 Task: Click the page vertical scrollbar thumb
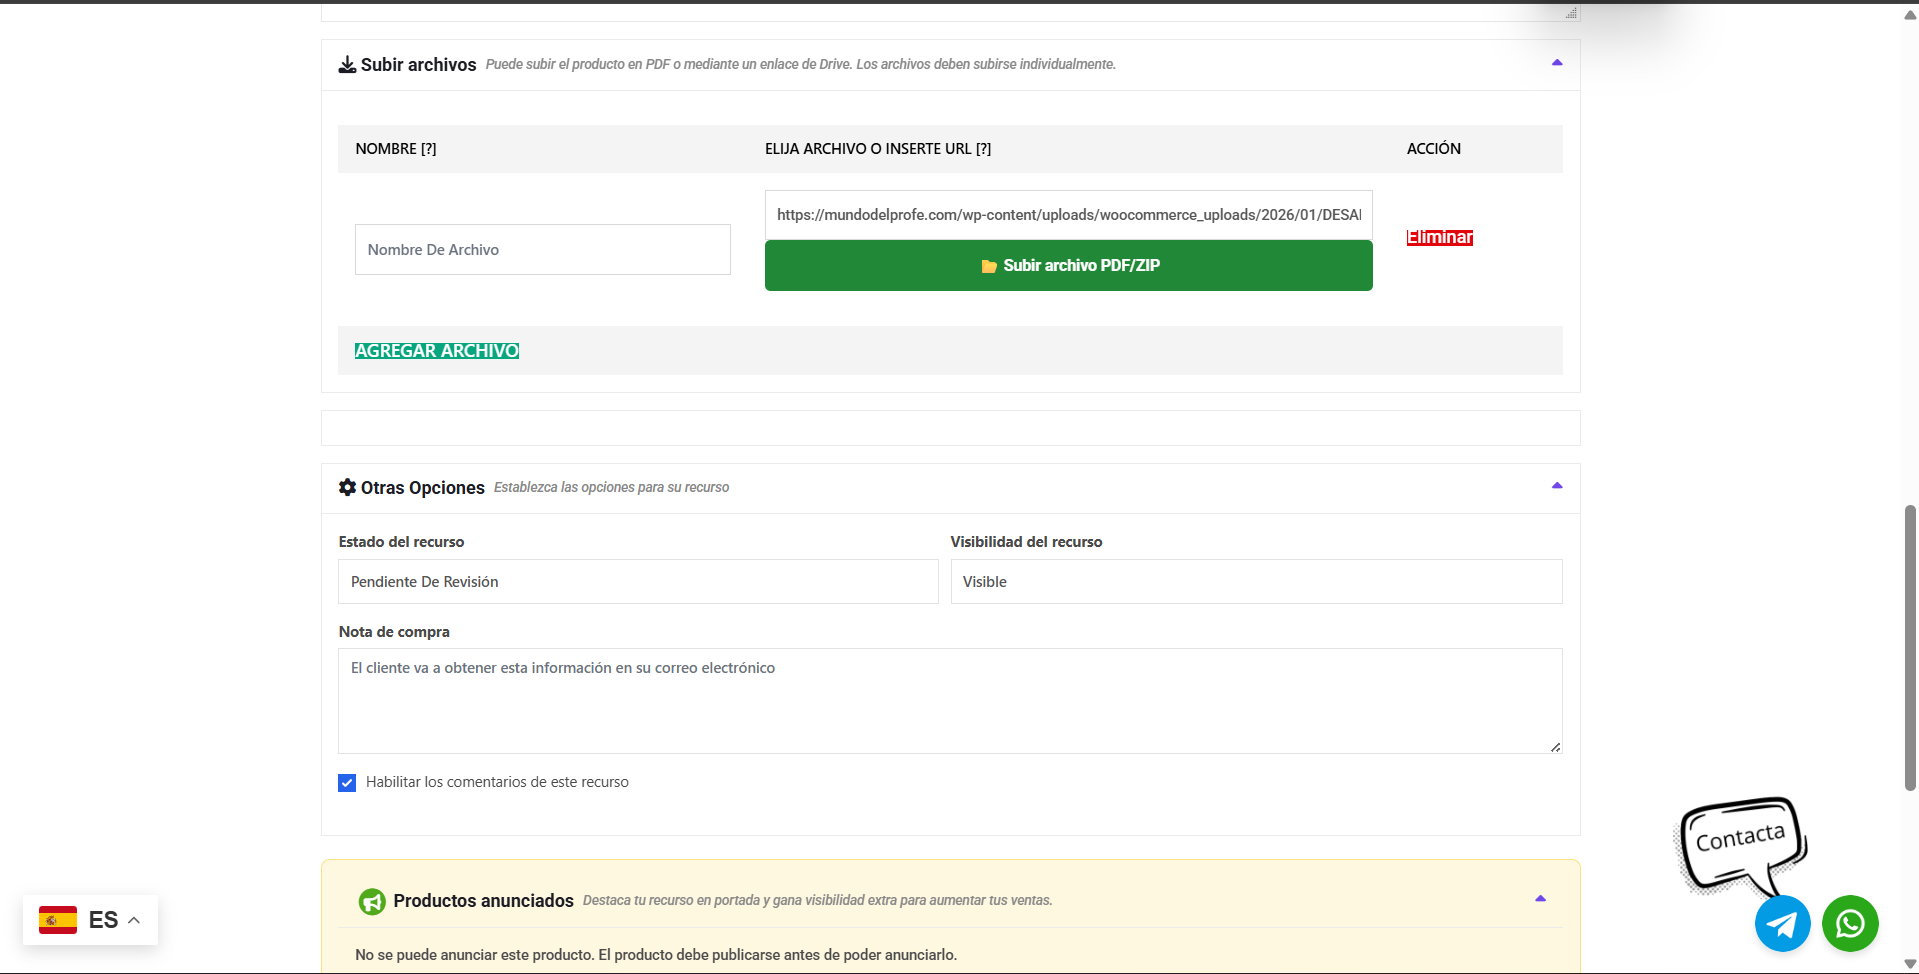coord(1910,648)
